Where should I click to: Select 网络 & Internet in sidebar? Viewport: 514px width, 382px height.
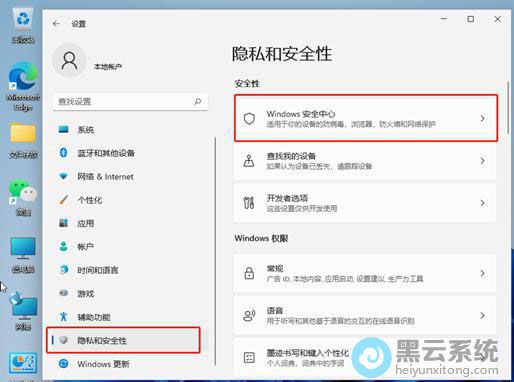click(x=130, y=176)
